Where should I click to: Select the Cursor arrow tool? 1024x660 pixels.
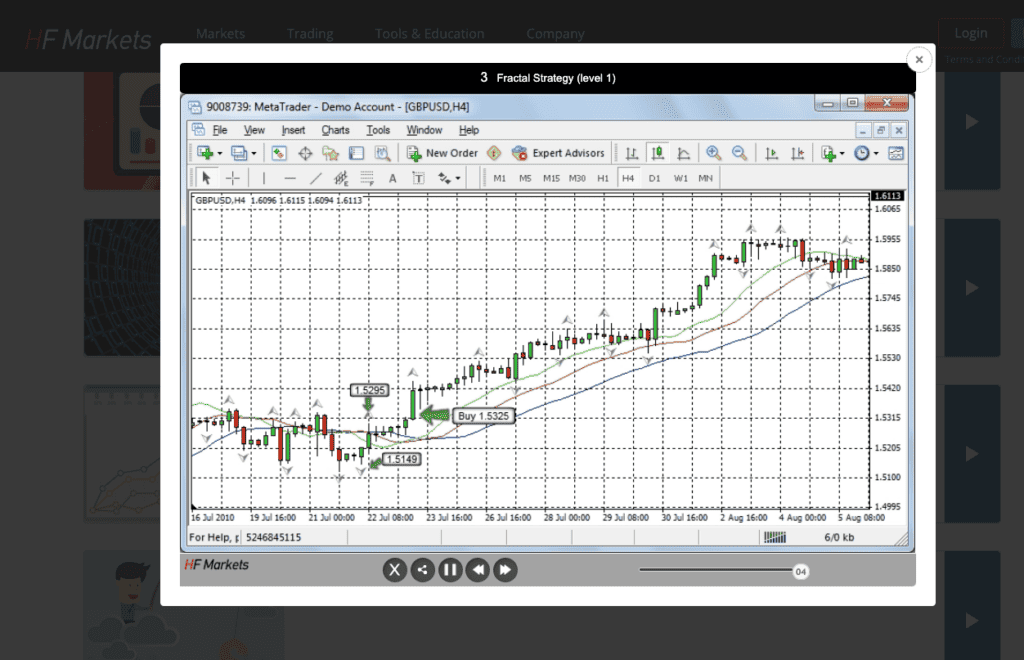click(206, 178)
